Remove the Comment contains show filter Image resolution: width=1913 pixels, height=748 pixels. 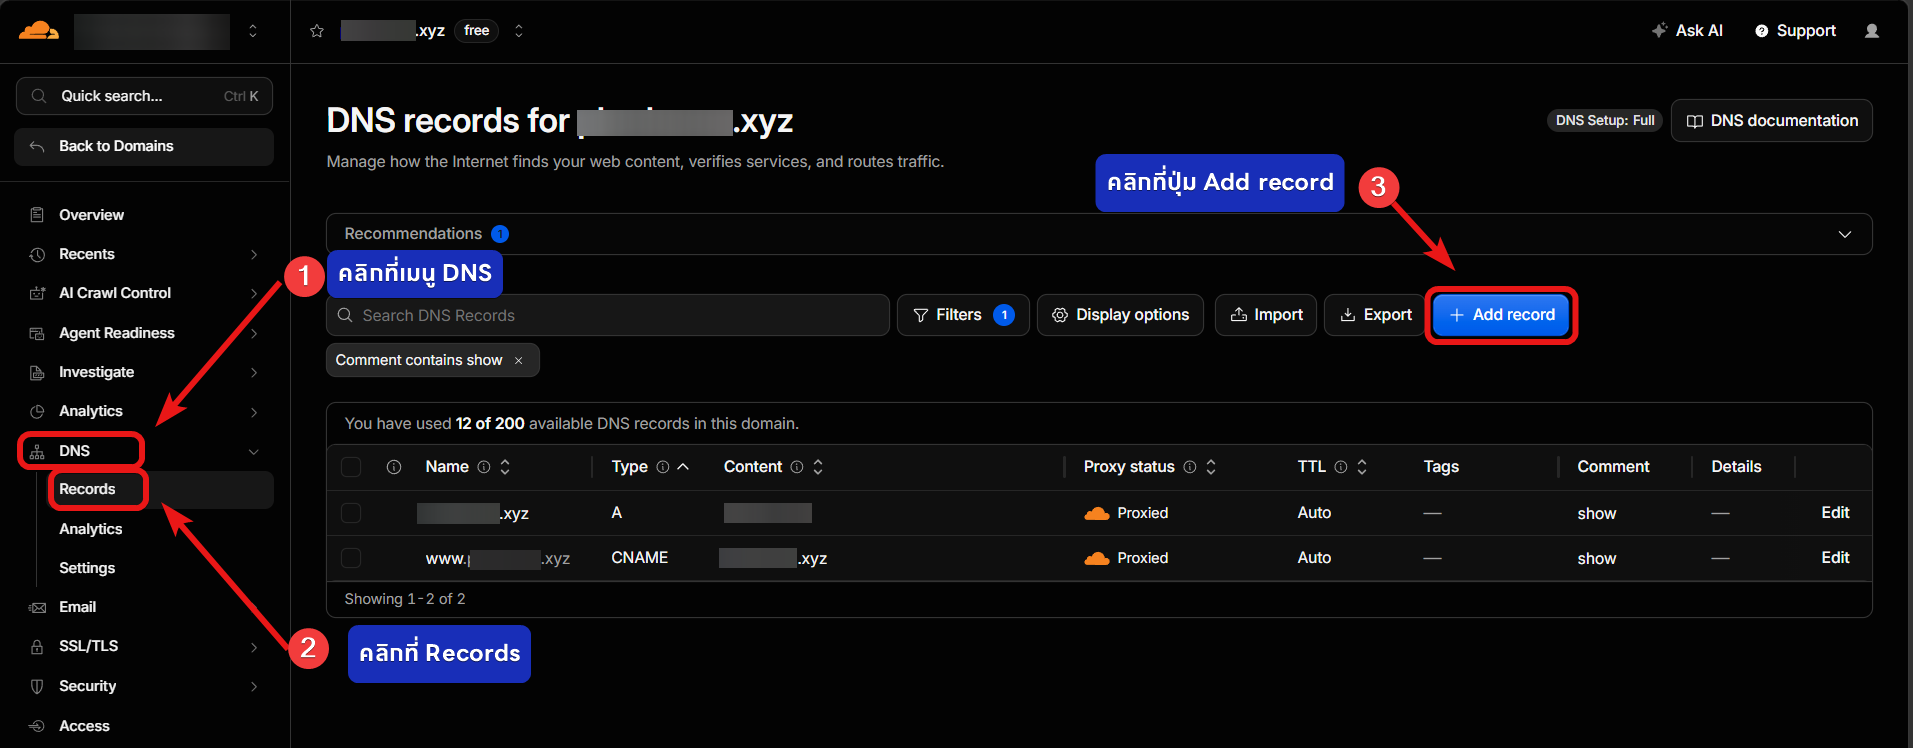tap(518, 360)
